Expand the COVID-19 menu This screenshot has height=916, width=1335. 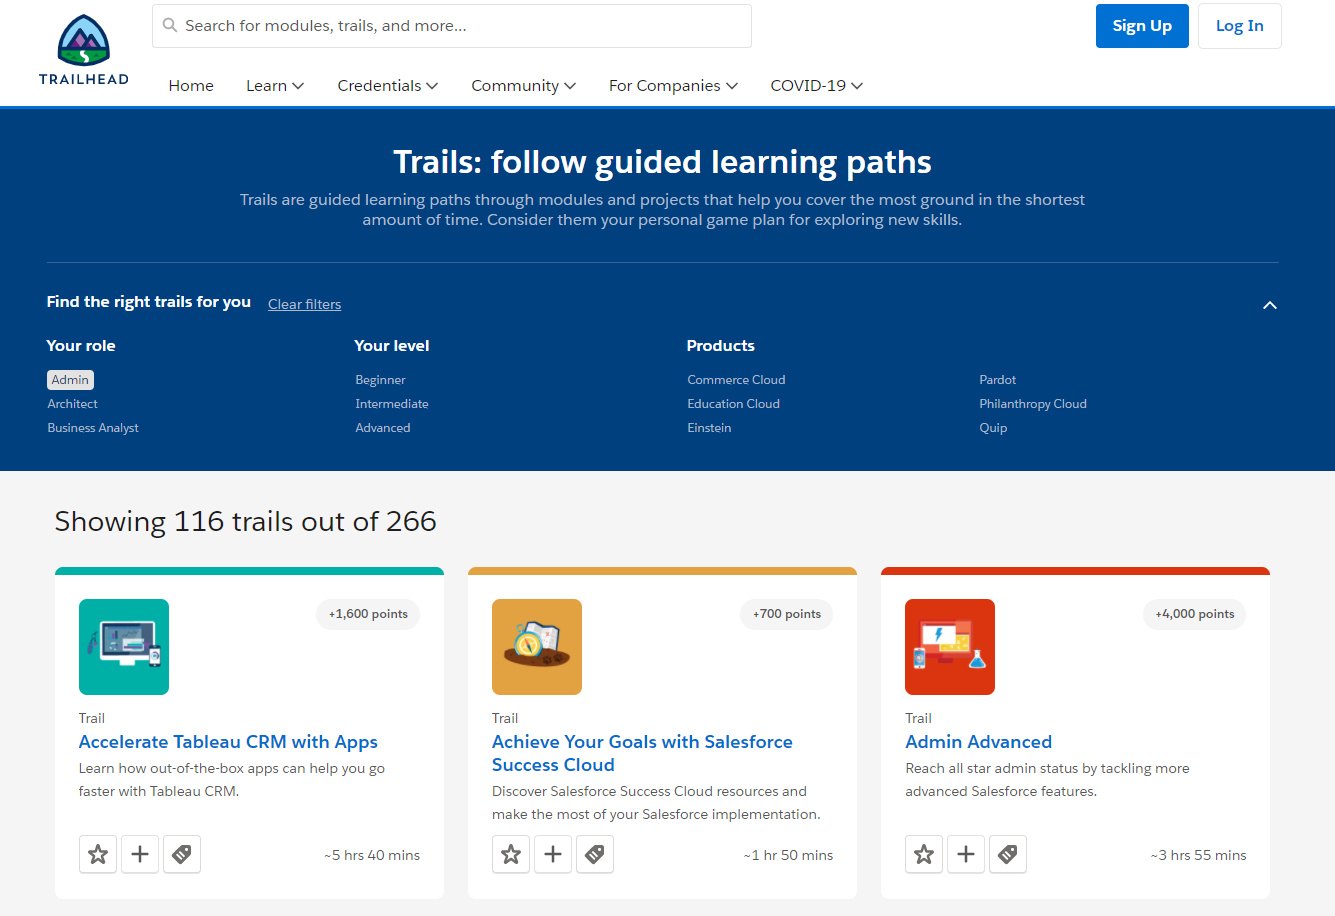[817, 86]
